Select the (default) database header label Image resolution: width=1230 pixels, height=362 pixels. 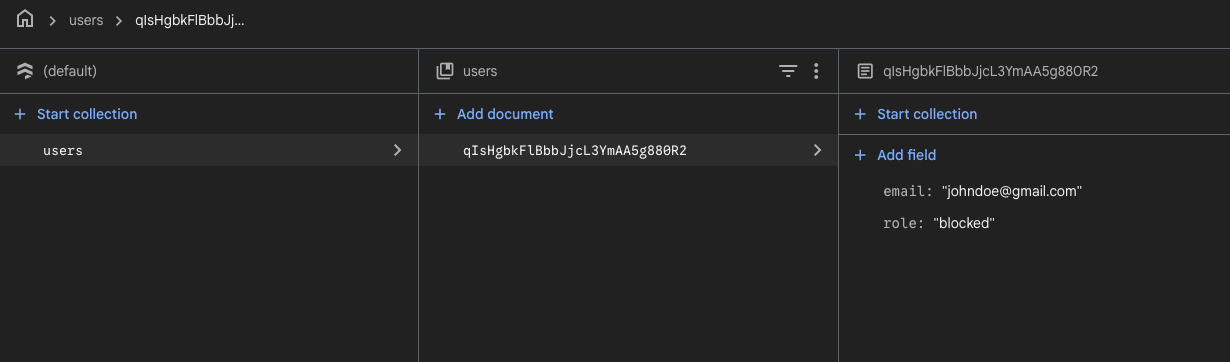(x=70, y=71)
